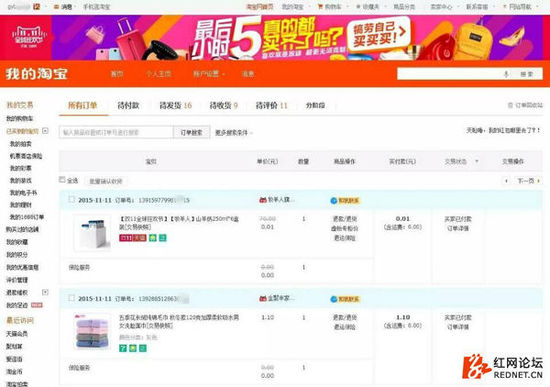The width and height of the screenshot is (550, 387).
Task: Open the 交易状态 column dropdown arrow
Action: [477, 161]
